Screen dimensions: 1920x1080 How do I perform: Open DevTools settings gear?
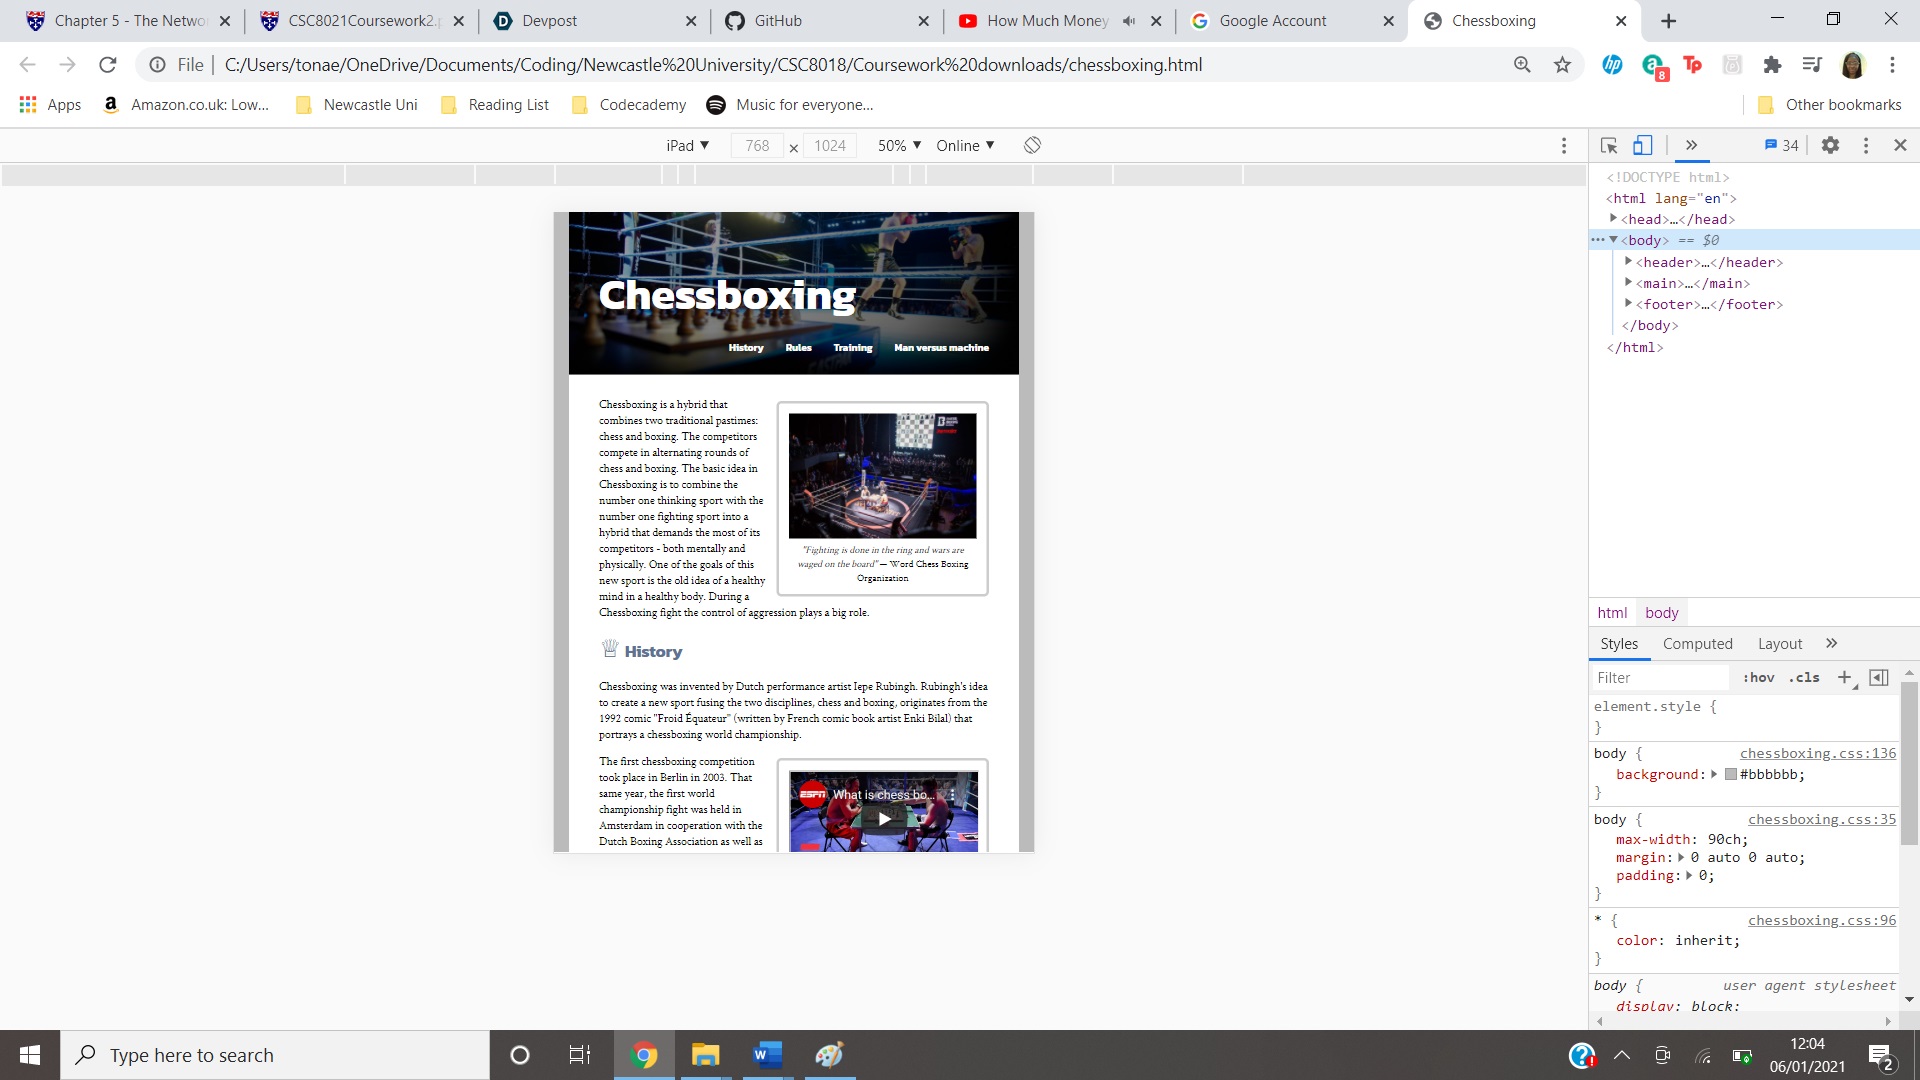coord(1830,146)
